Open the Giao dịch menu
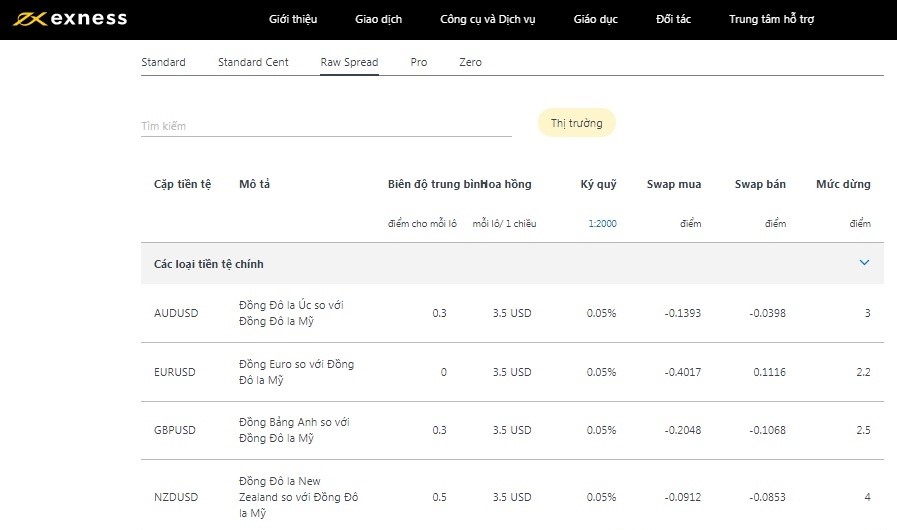Screen dimensions: 897x530 (379, 20)
